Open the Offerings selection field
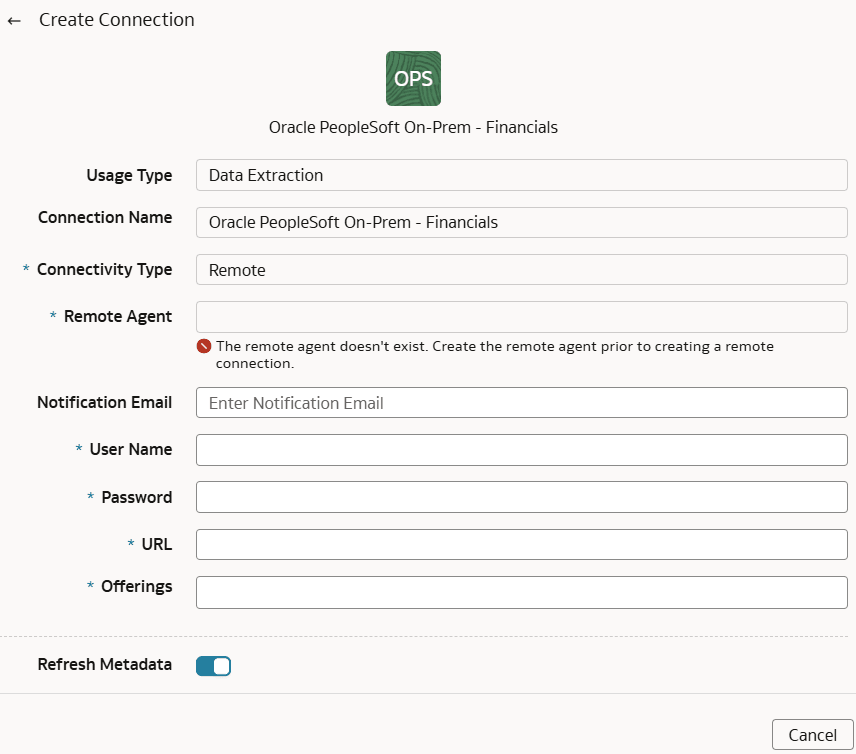The width and height of the screenshot is (856, 754). tap(521, 592)
